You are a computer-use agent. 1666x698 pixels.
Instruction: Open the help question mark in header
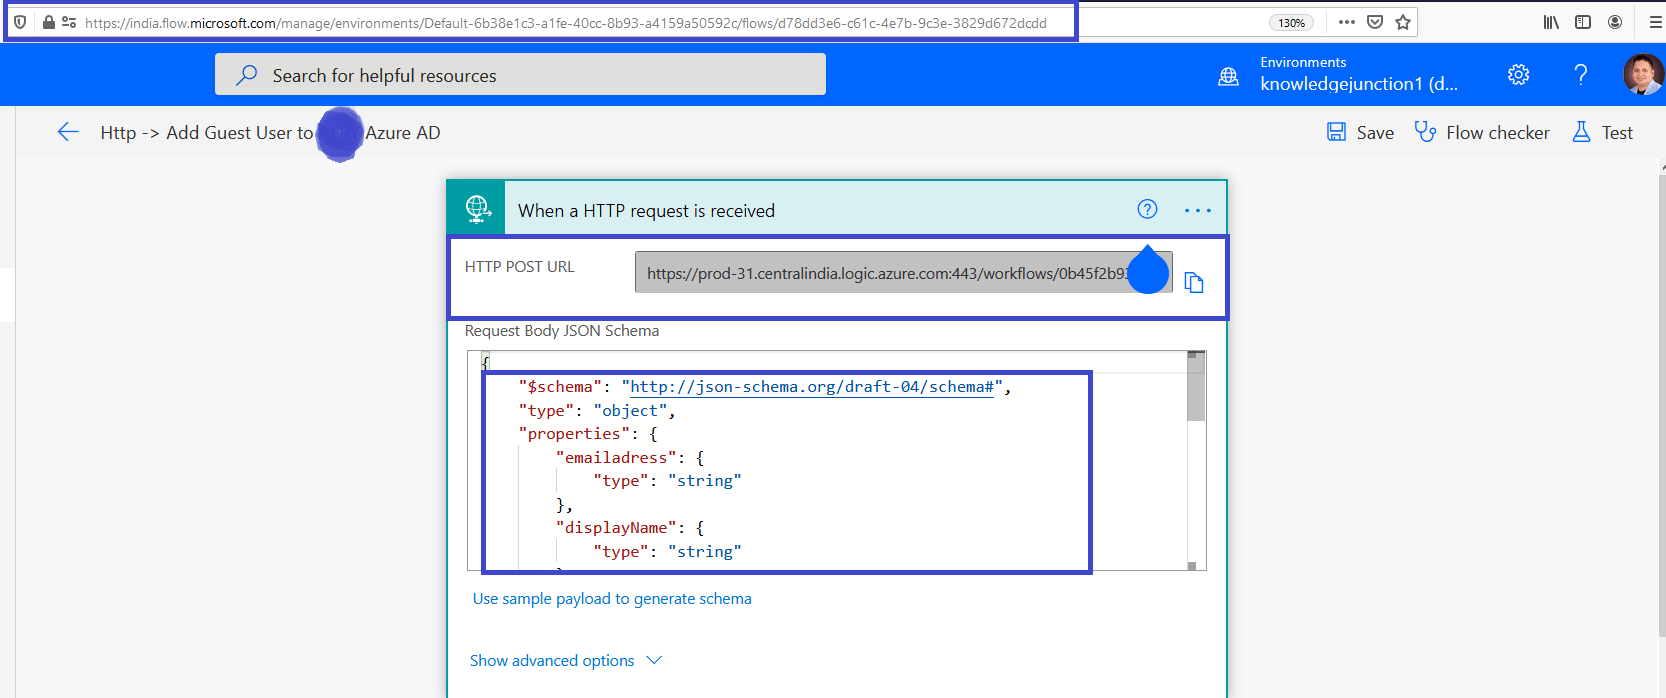[x=1580, y=74]
